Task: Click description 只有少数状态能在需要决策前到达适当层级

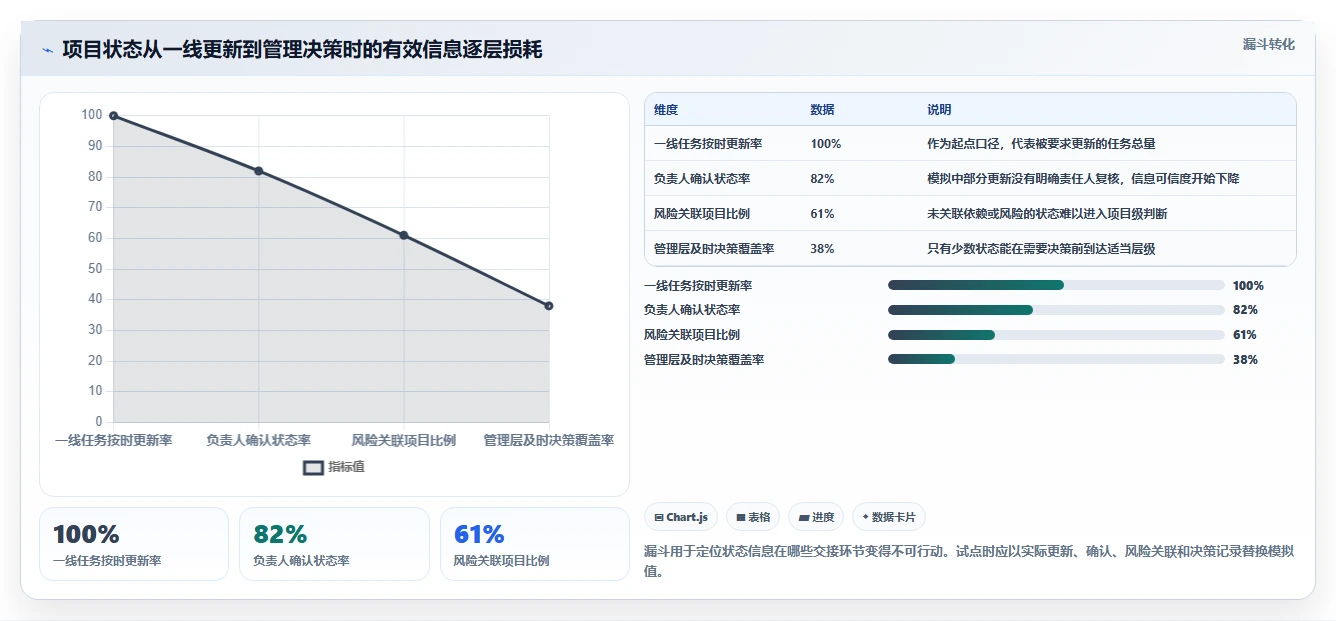Action: tap(1041, 249)
